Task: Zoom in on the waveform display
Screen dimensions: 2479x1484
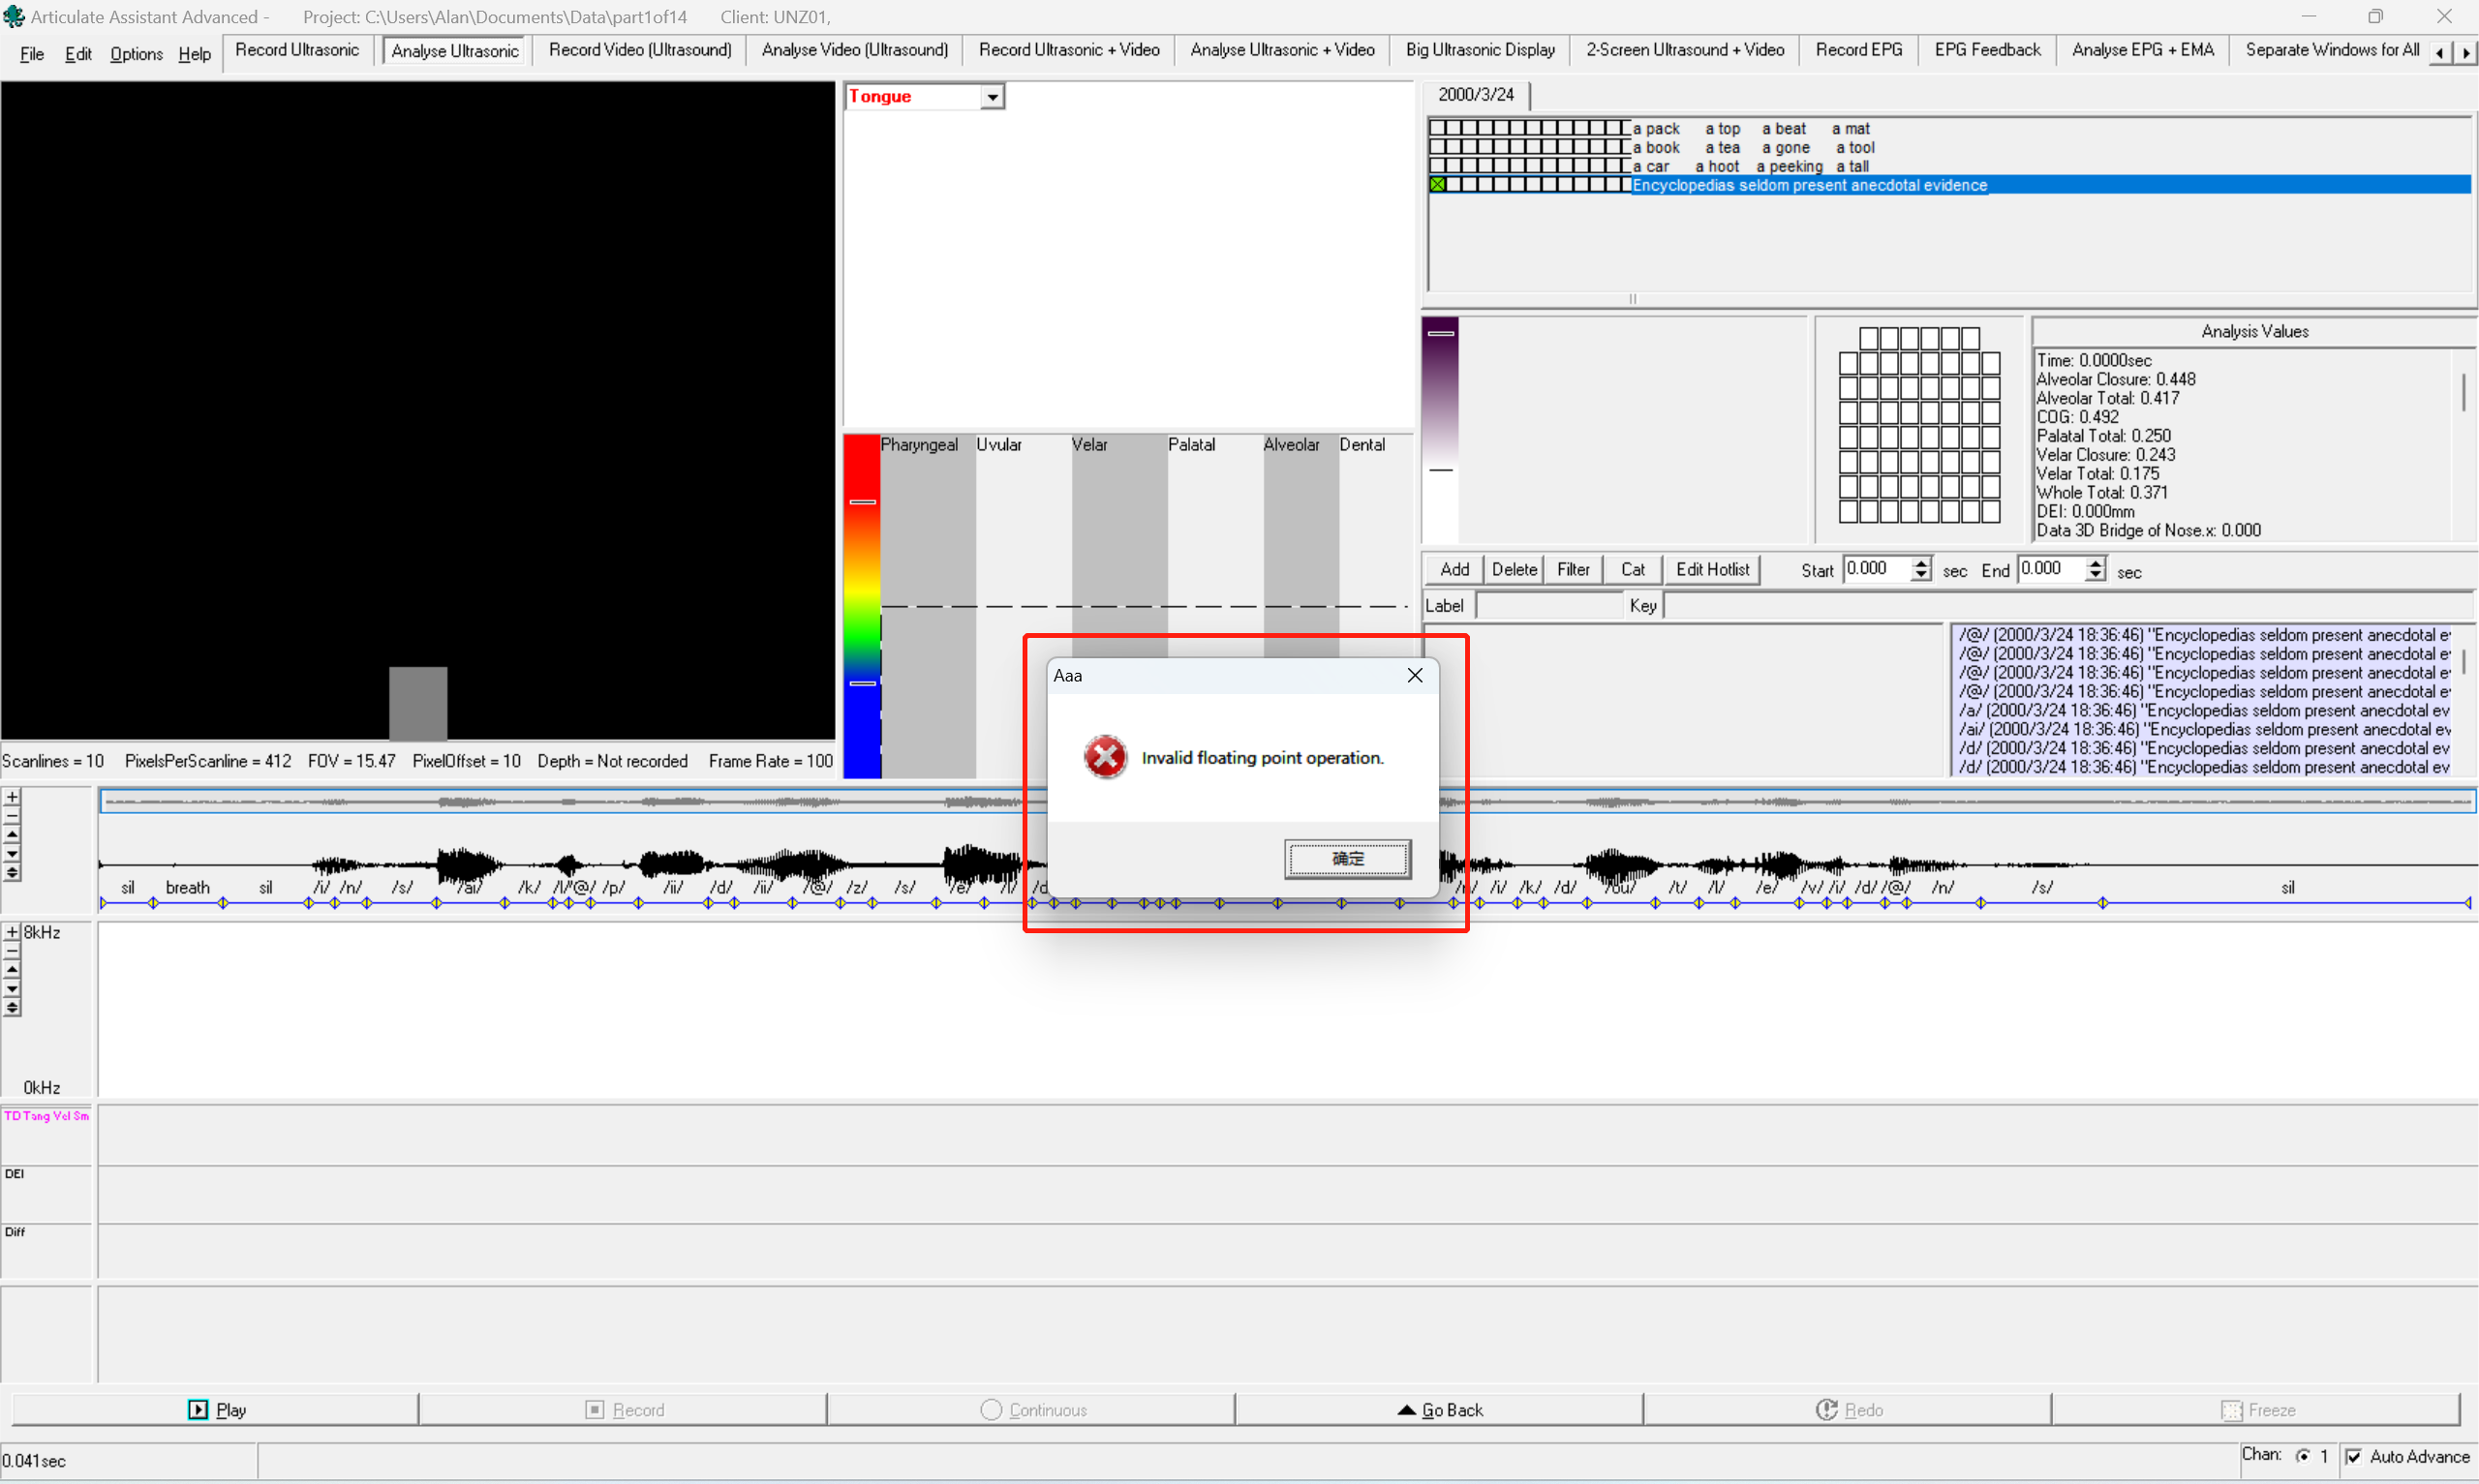Action: 12,798
